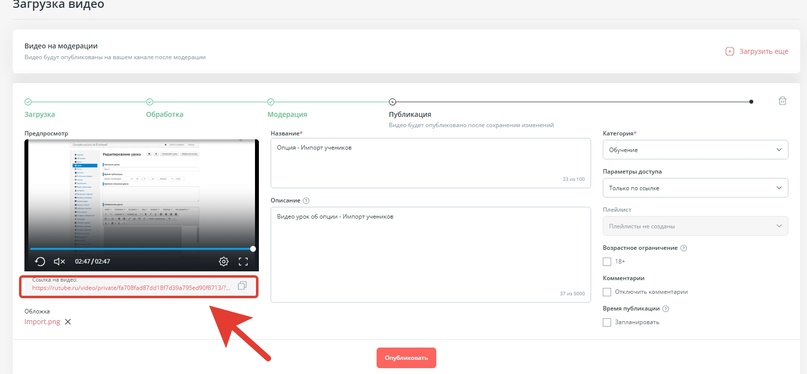Remove Import.png cover with X icon
Image resolution: width=807 pixels, height=374 pixels.
68,322
